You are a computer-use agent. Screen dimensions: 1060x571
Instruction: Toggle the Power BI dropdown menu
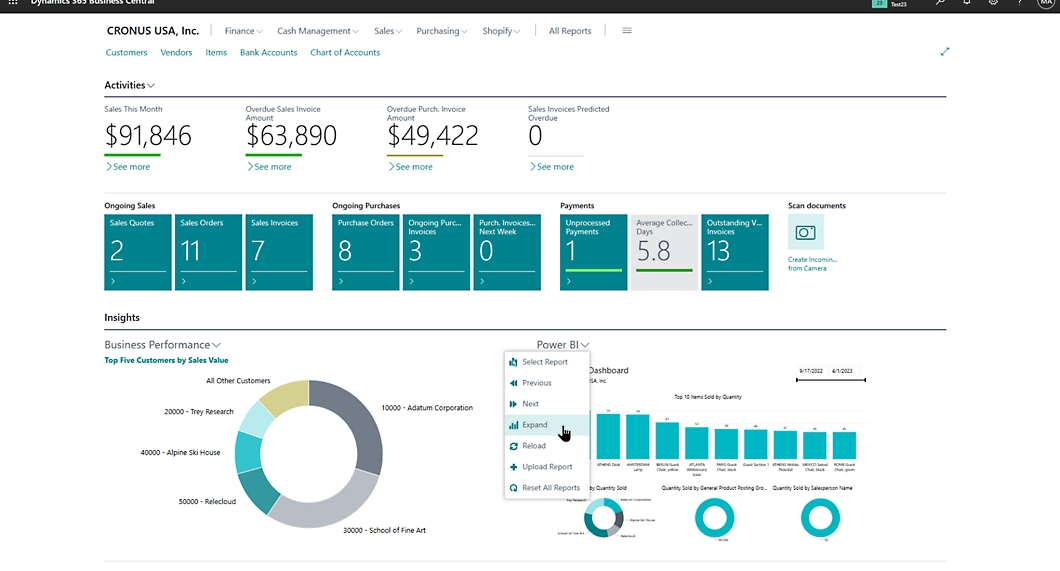click(562, 345)
